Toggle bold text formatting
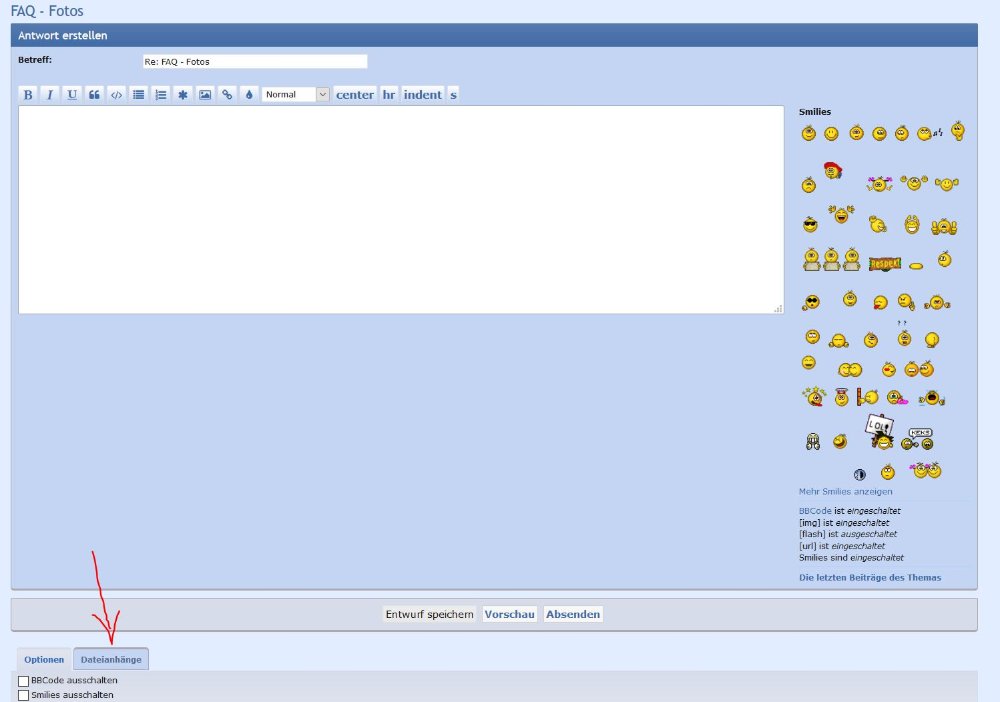Screen dimensions: 1000x702 tap(28, 95)
